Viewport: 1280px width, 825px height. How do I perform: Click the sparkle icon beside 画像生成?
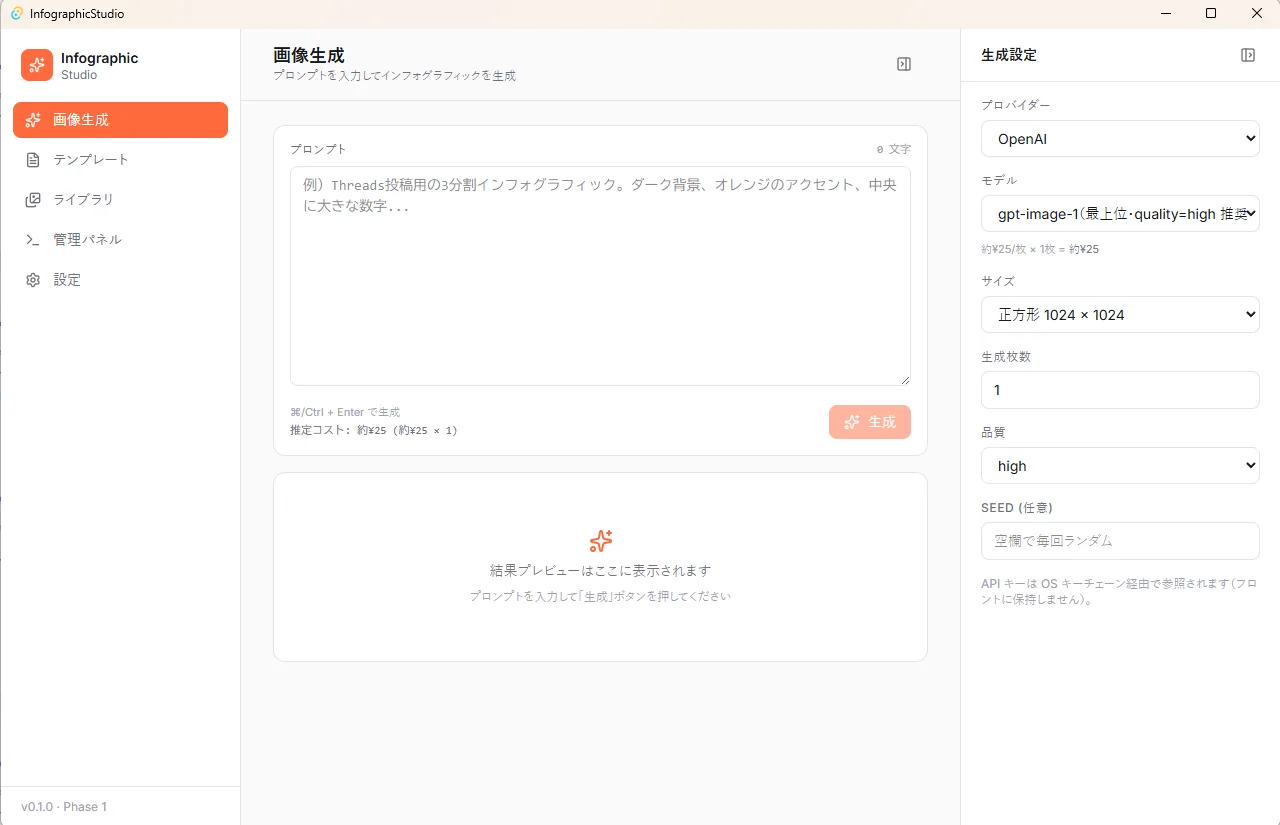point(33,120)
